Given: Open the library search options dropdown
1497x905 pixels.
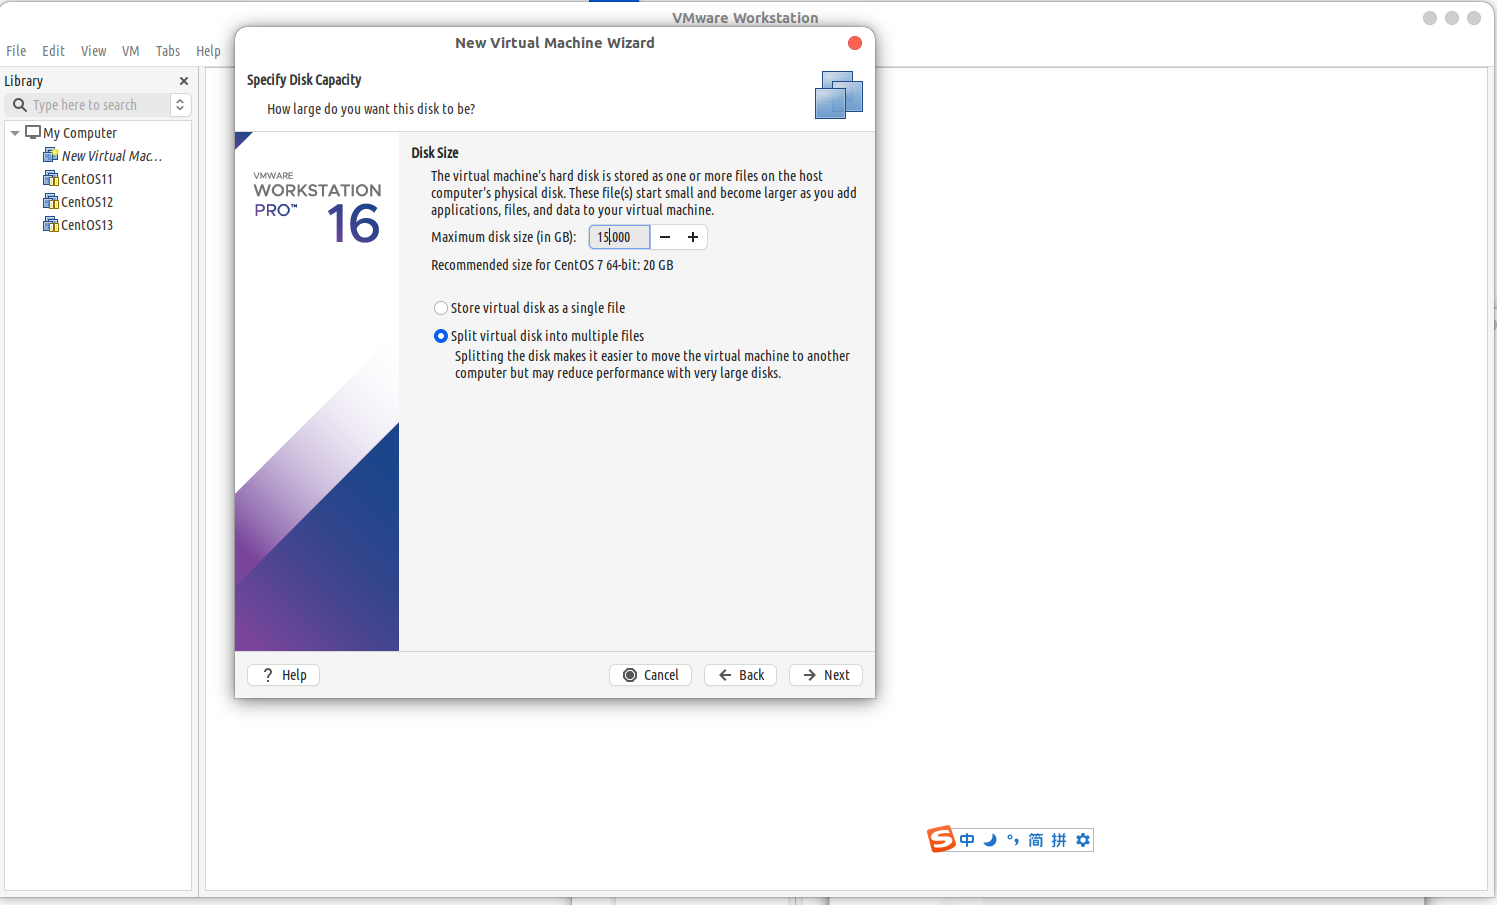Looking at the screenshot, I should pyautogui.click(x=180, y=105).
